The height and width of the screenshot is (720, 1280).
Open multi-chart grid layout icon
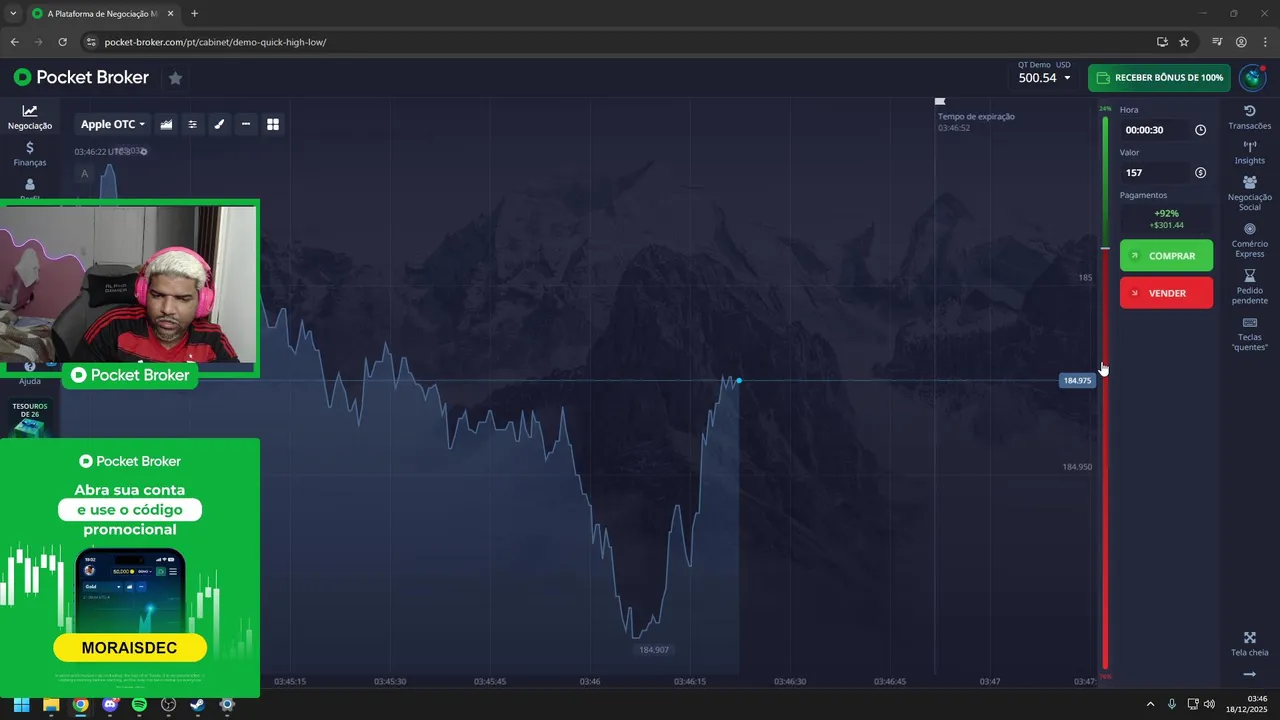pyautogui.click(x=272, y=124)
